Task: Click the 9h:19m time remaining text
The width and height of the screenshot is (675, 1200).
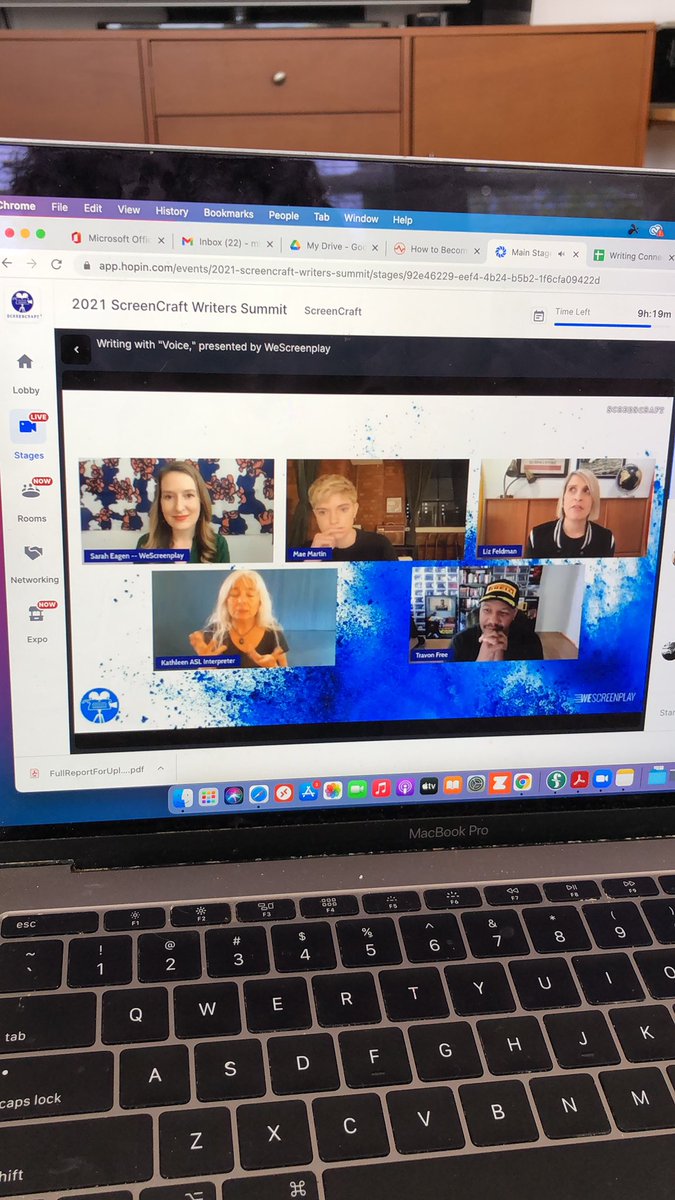Action: click(655, 314)
